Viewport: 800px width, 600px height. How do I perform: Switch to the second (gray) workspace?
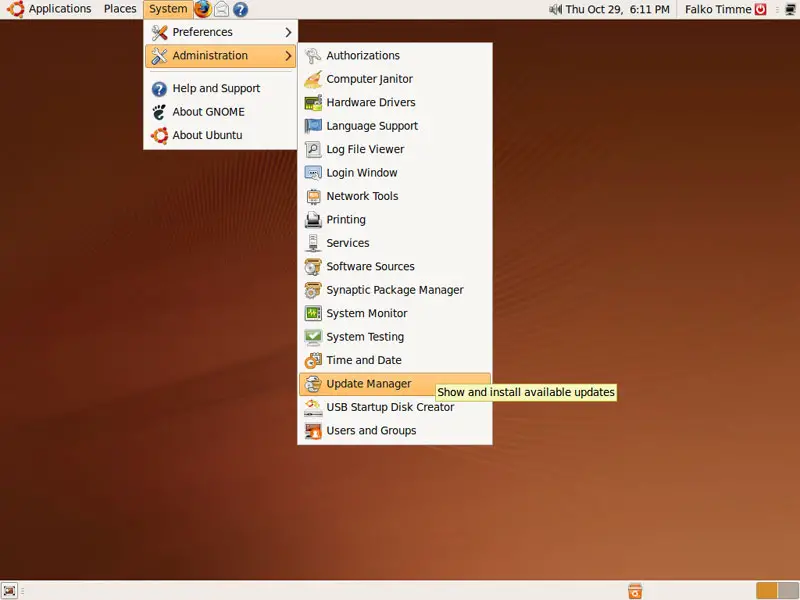[x=788, y=591]
